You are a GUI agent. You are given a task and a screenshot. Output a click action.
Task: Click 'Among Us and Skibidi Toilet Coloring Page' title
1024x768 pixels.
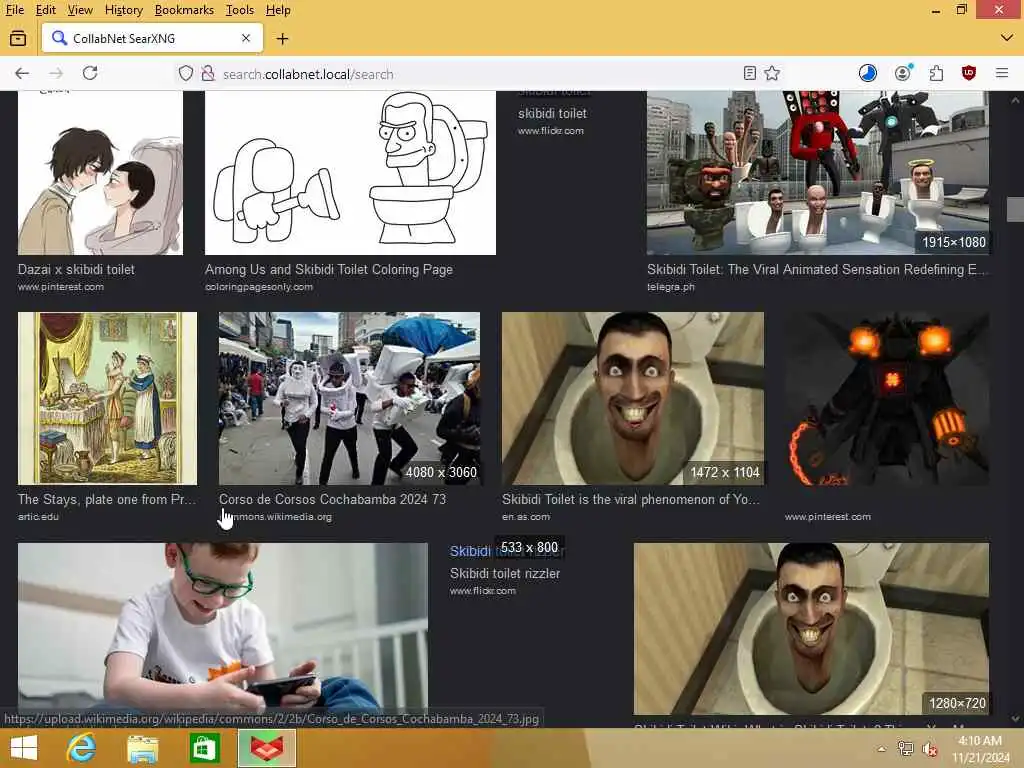(328, 269)
